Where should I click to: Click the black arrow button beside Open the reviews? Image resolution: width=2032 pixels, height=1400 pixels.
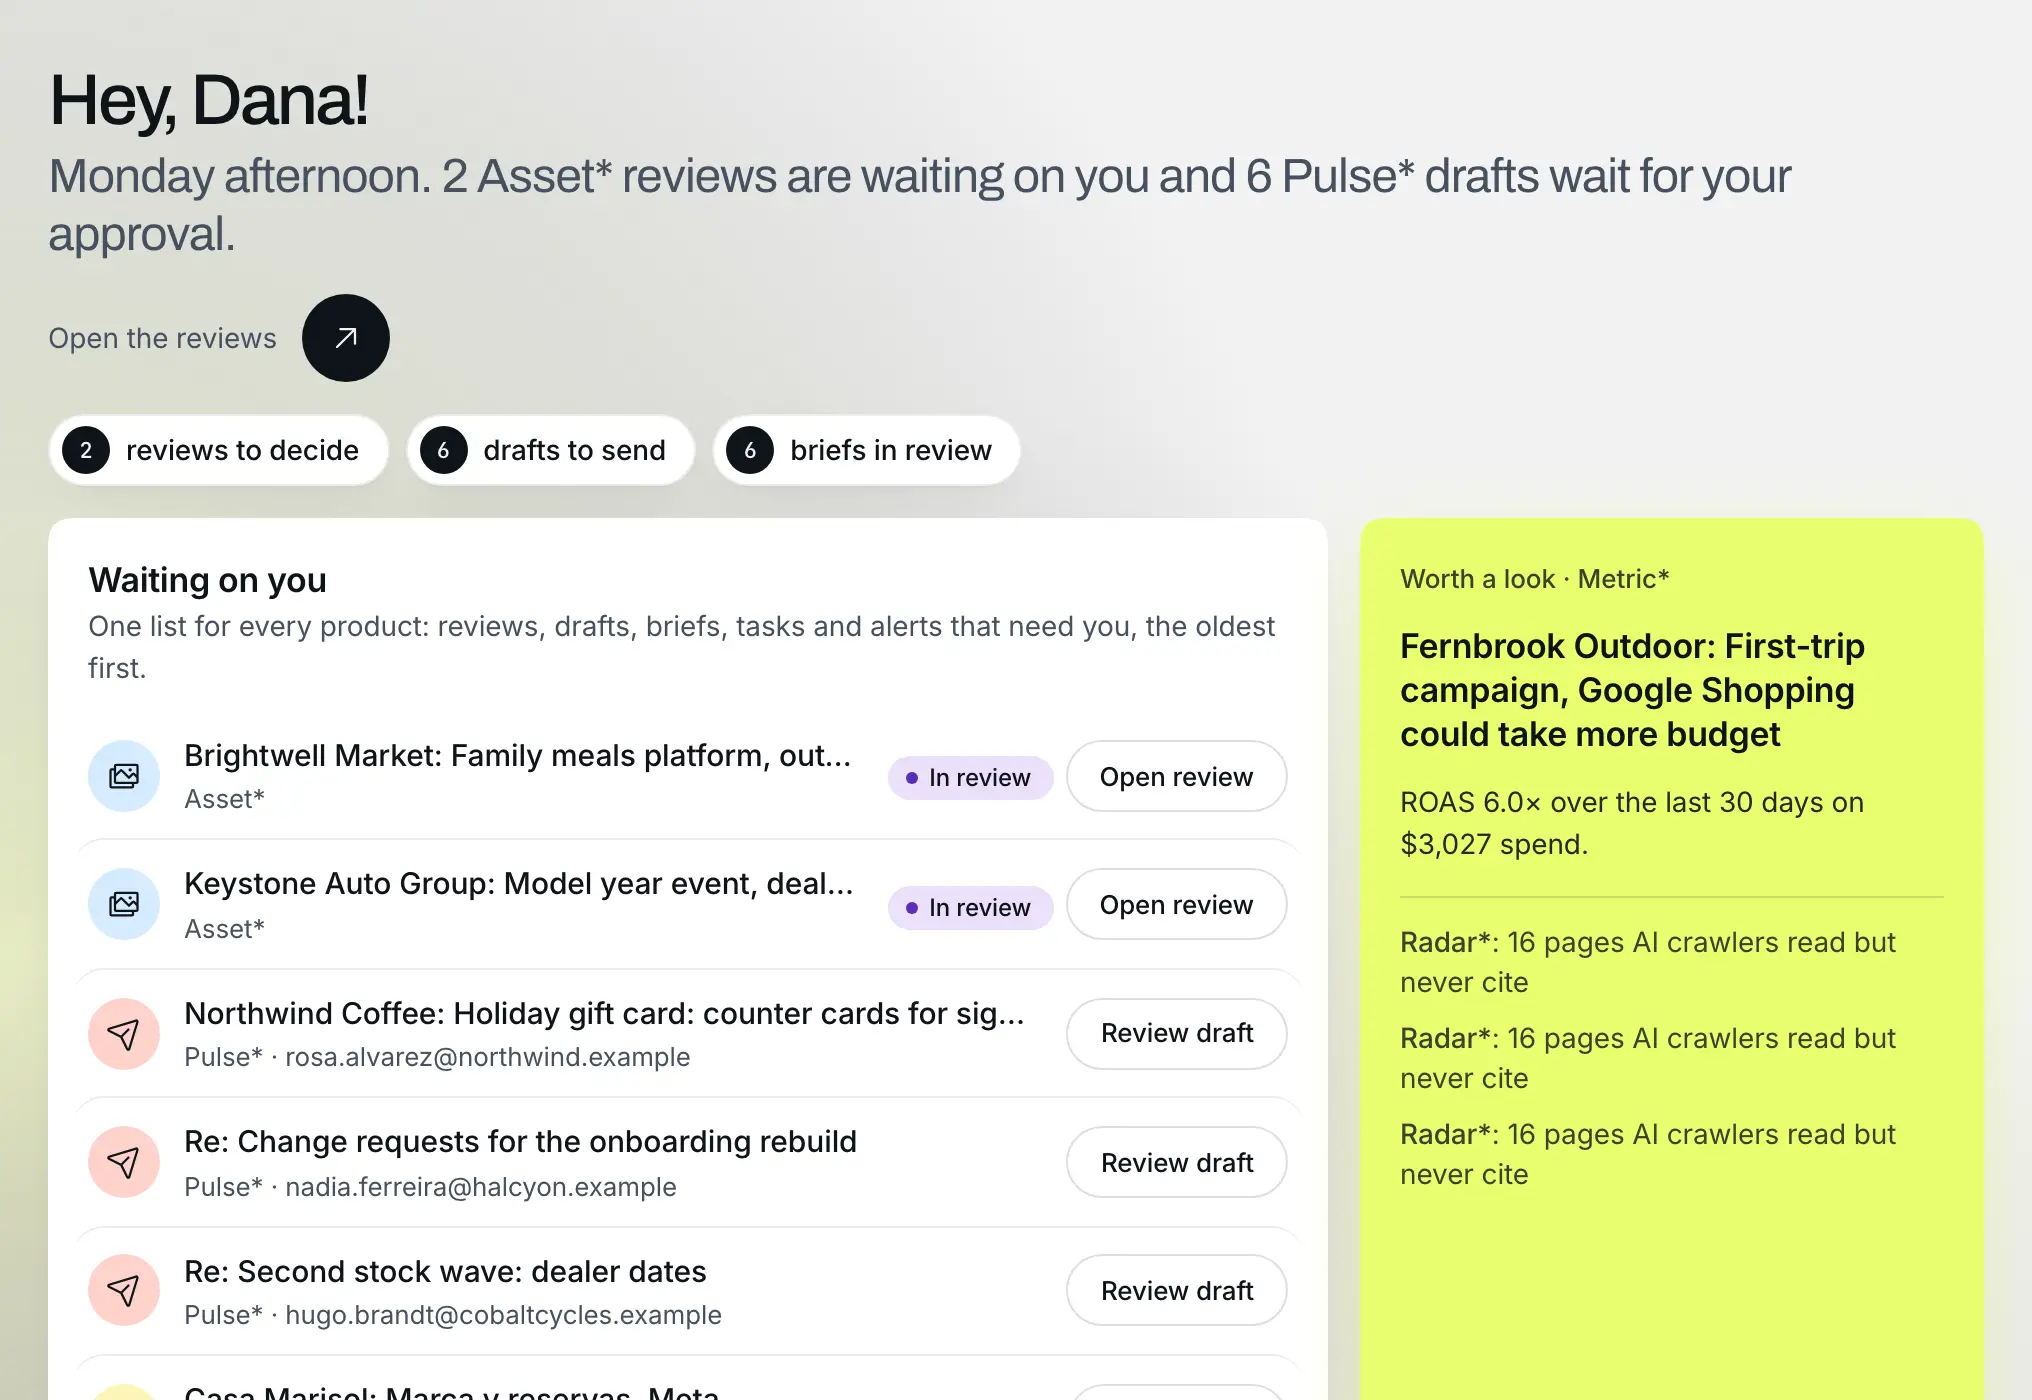346,338
